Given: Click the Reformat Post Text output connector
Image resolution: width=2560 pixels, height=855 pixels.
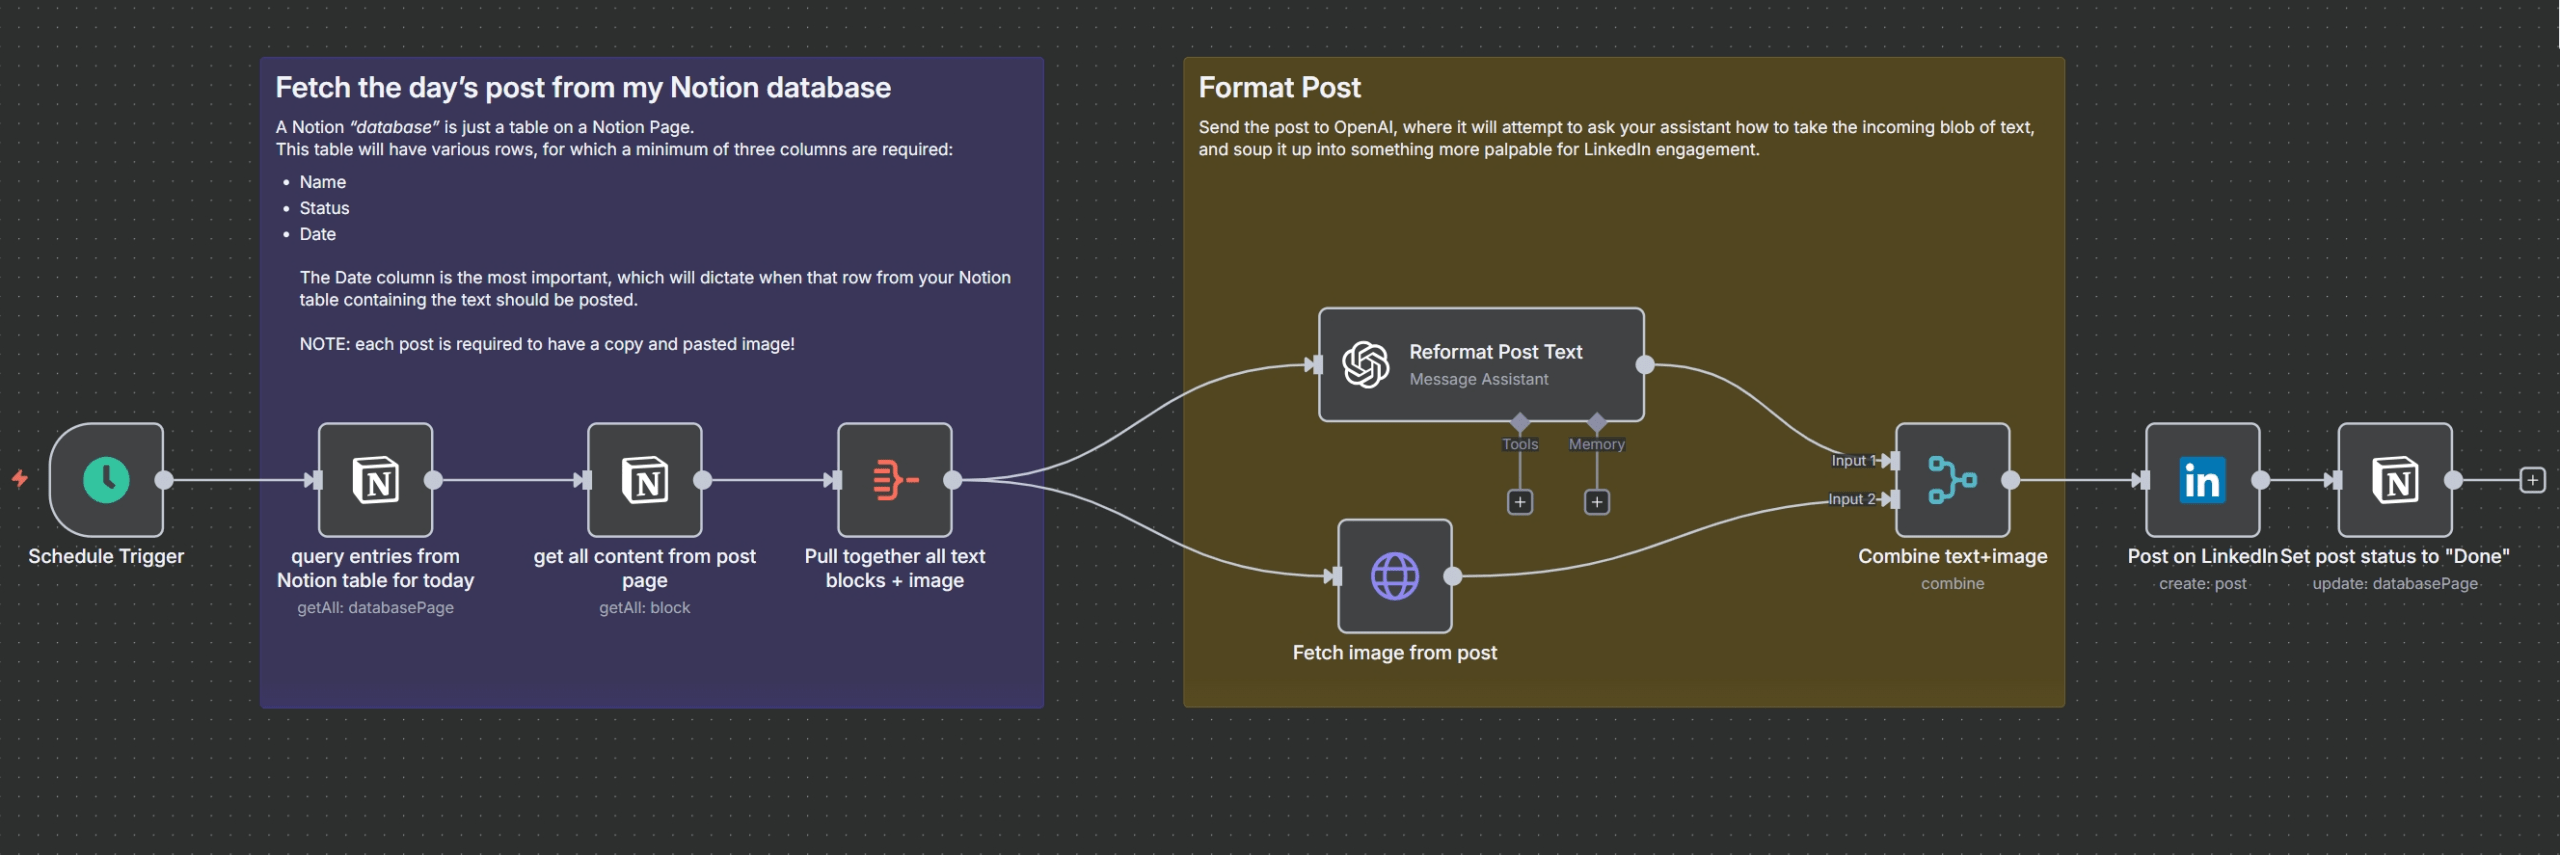Looking at the screenshot, I should click(x=1645, y=365).
